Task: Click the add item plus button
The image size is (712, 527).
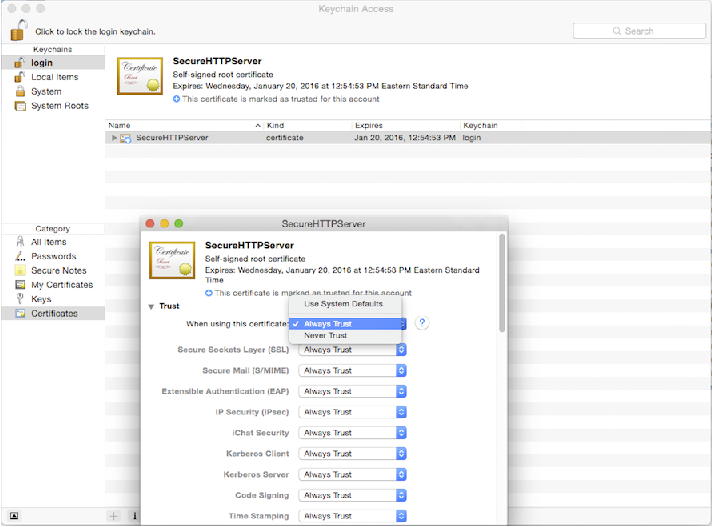Action: pos(113,516)
